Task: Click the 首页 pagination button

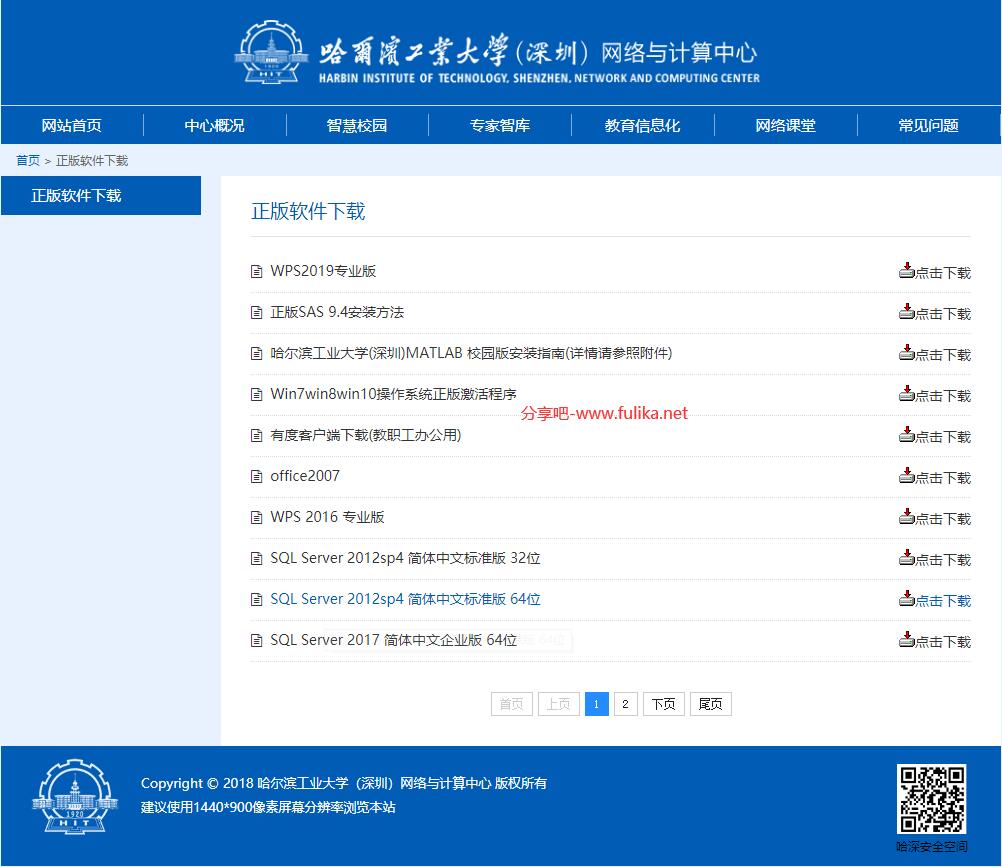Action: 512,704
